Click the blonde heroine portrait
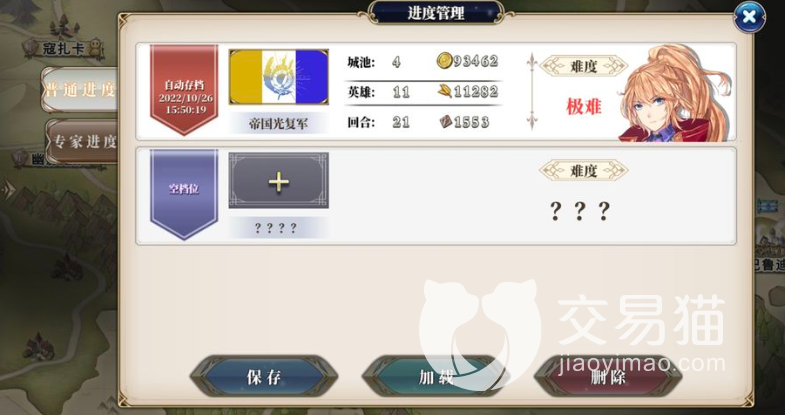Image resolution: width=785 pixels, height=415 pixels. [x=676, y=93]
